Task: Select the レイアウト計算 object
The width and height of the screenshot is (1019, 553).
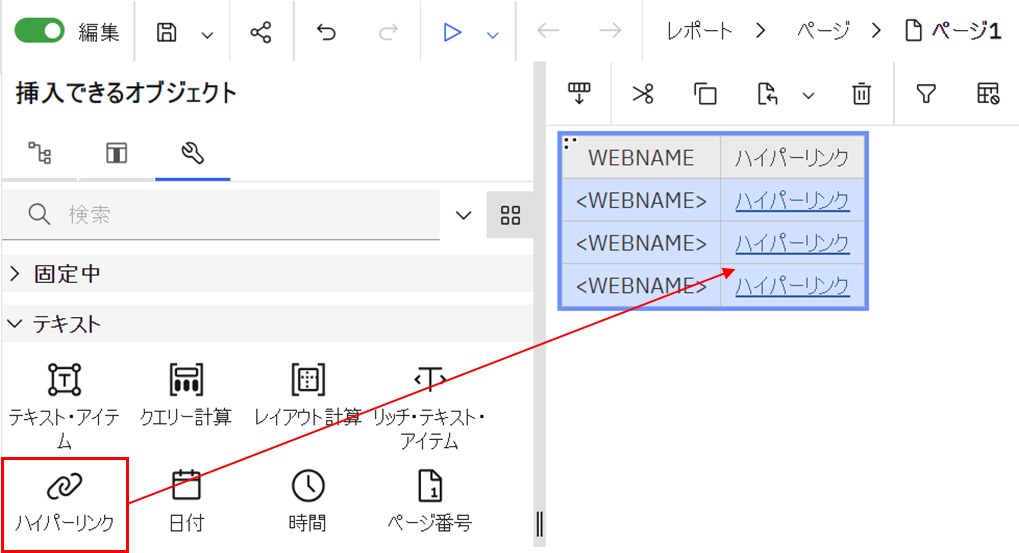Action: (307, 395)
